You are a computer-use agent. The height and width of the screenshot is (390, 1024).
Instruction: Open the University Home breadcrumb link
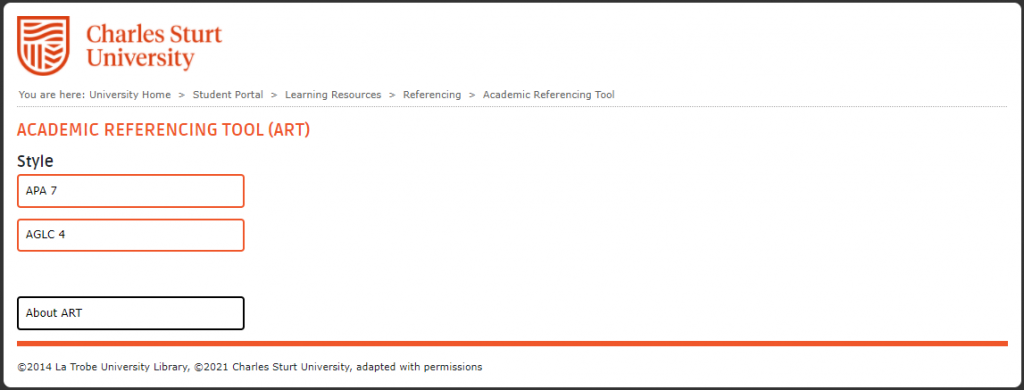(130, 95)
